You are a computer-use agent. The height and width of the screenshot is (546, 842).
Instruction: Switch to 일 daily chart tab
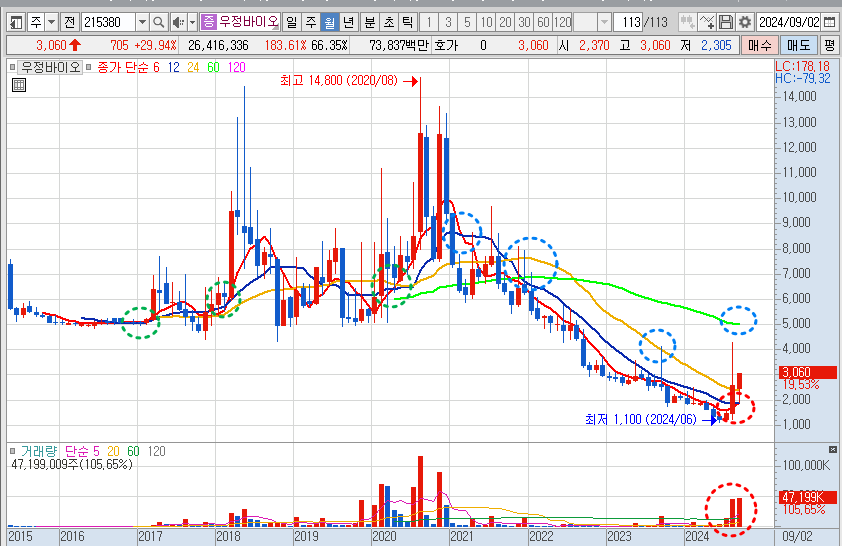(291, 22)
